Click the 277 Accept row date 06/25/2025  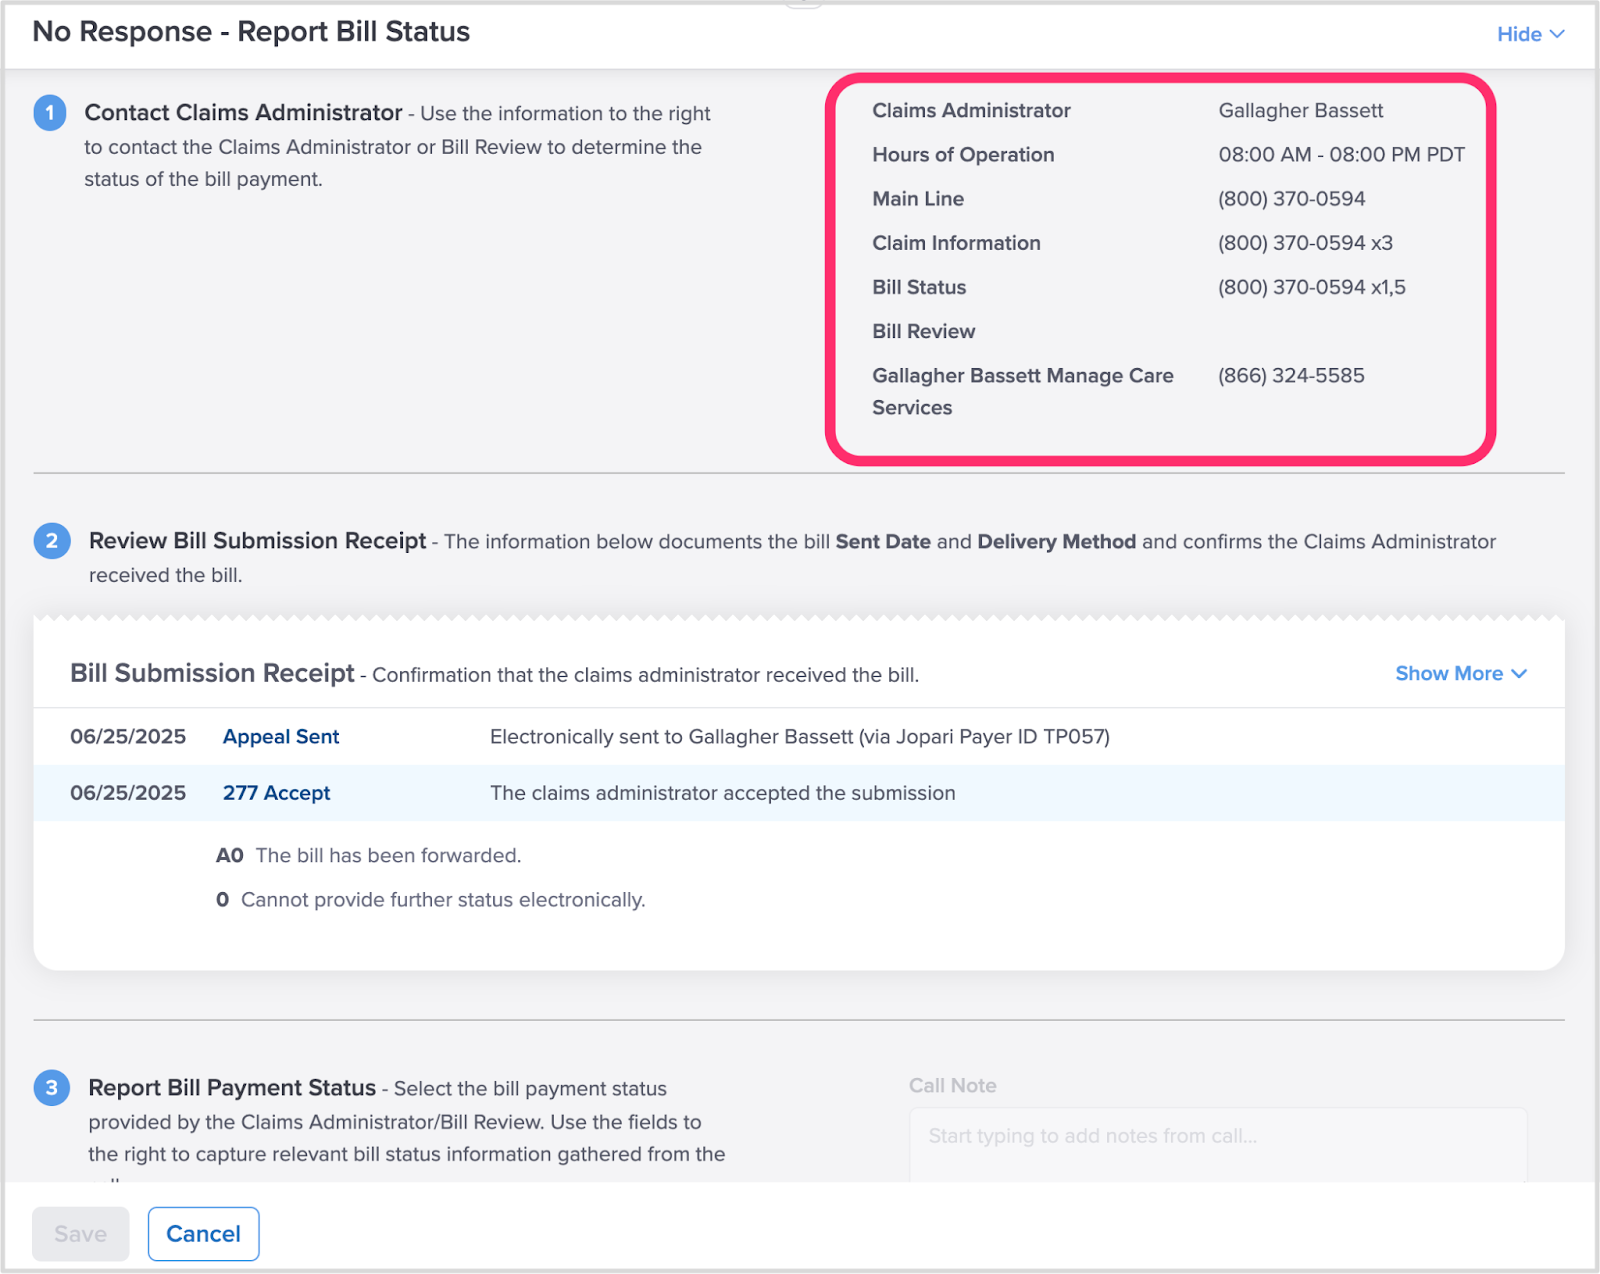(x=128, y=793)
